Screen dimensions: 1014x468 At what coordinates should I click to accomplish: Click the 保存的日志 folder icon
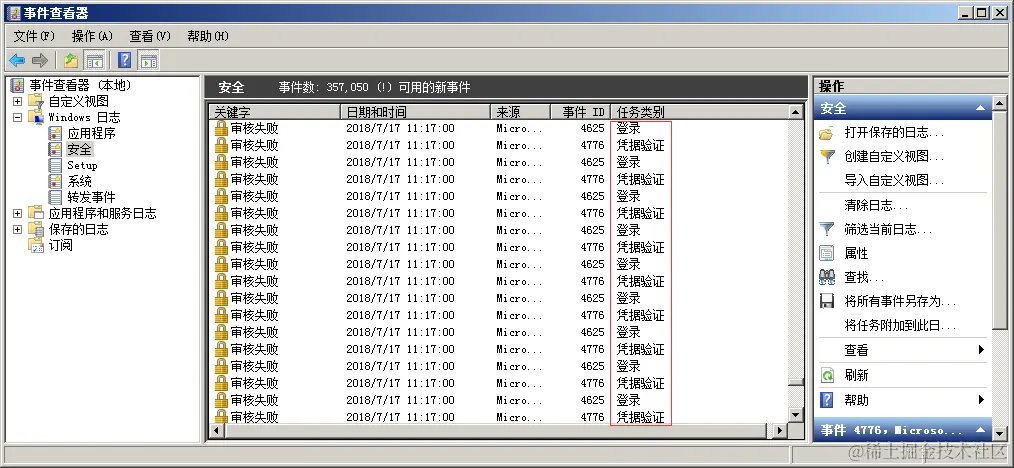point(37,229)
